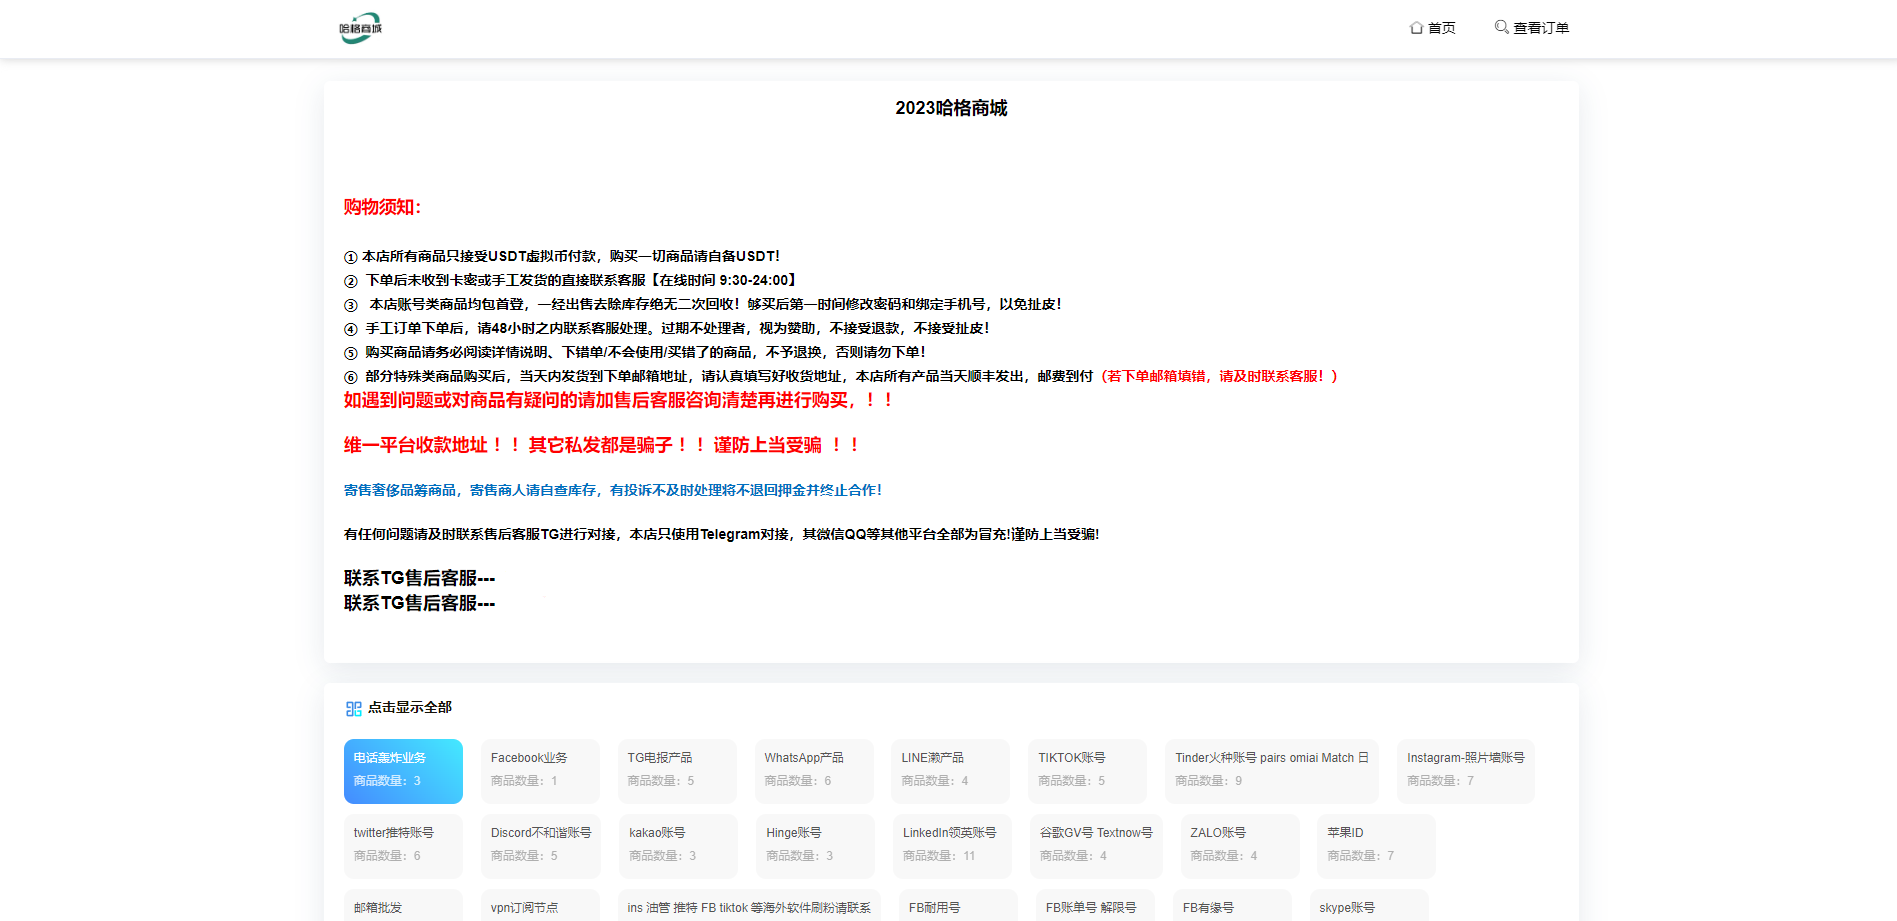Click rule 1 about USDT payment
Viewport: 1897px width, 921px height.
coord(562,256)
